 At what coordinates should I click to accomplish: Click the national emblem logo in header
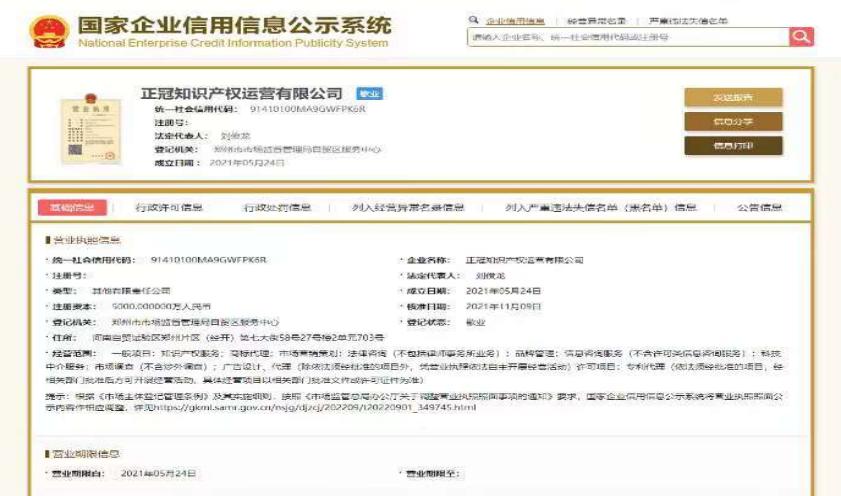point(49,32)
